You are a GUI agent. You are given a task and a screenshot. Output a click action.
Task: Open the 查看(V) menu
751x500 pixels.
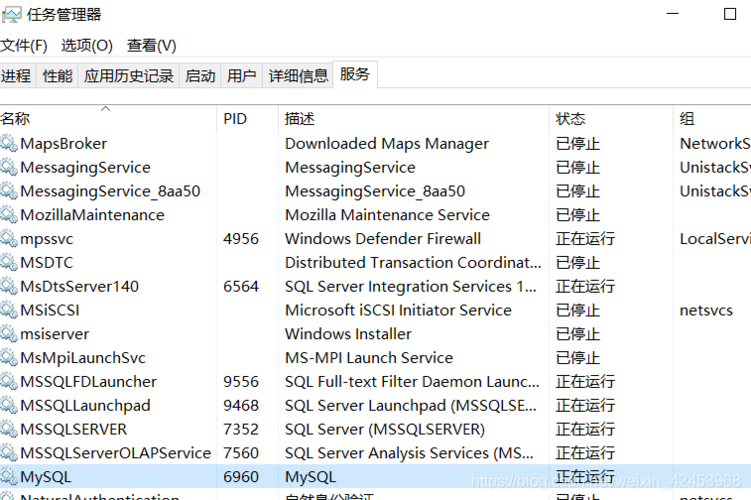(x=151, y=46)
